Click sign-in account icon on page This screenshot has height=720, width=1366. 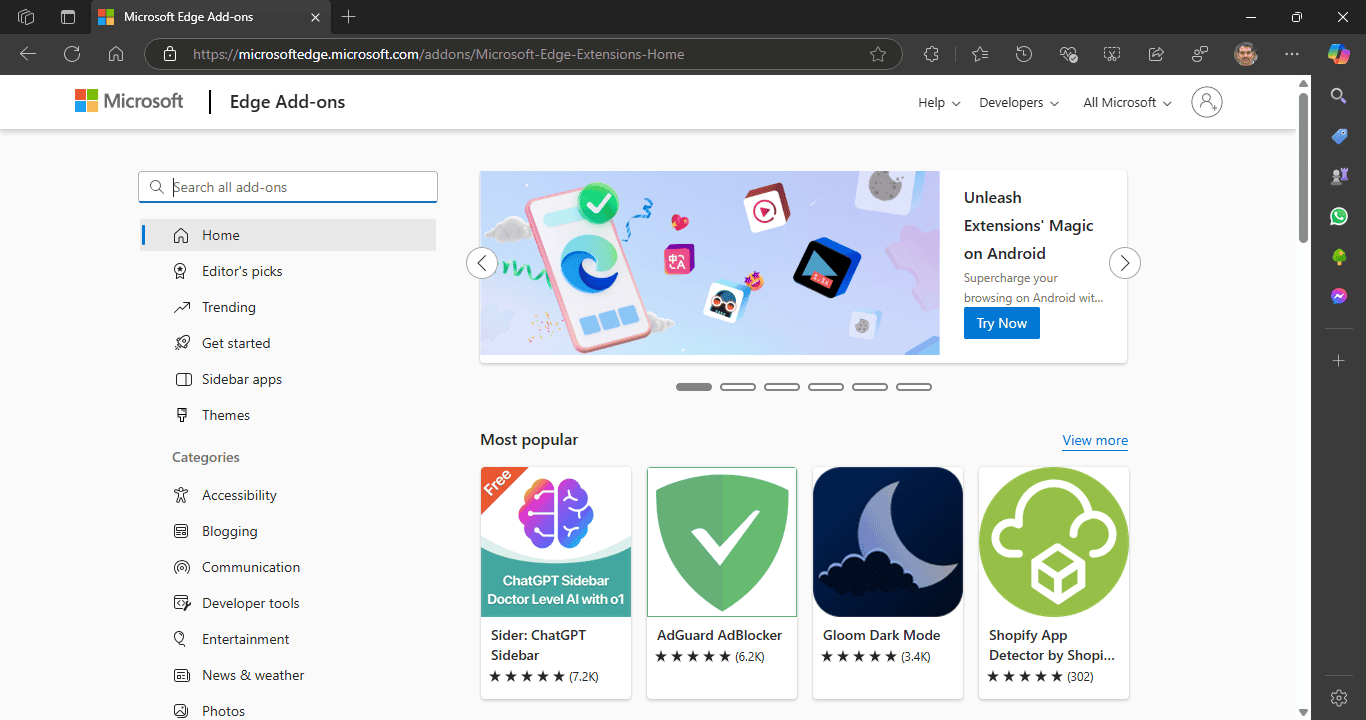click(1207, 102)
